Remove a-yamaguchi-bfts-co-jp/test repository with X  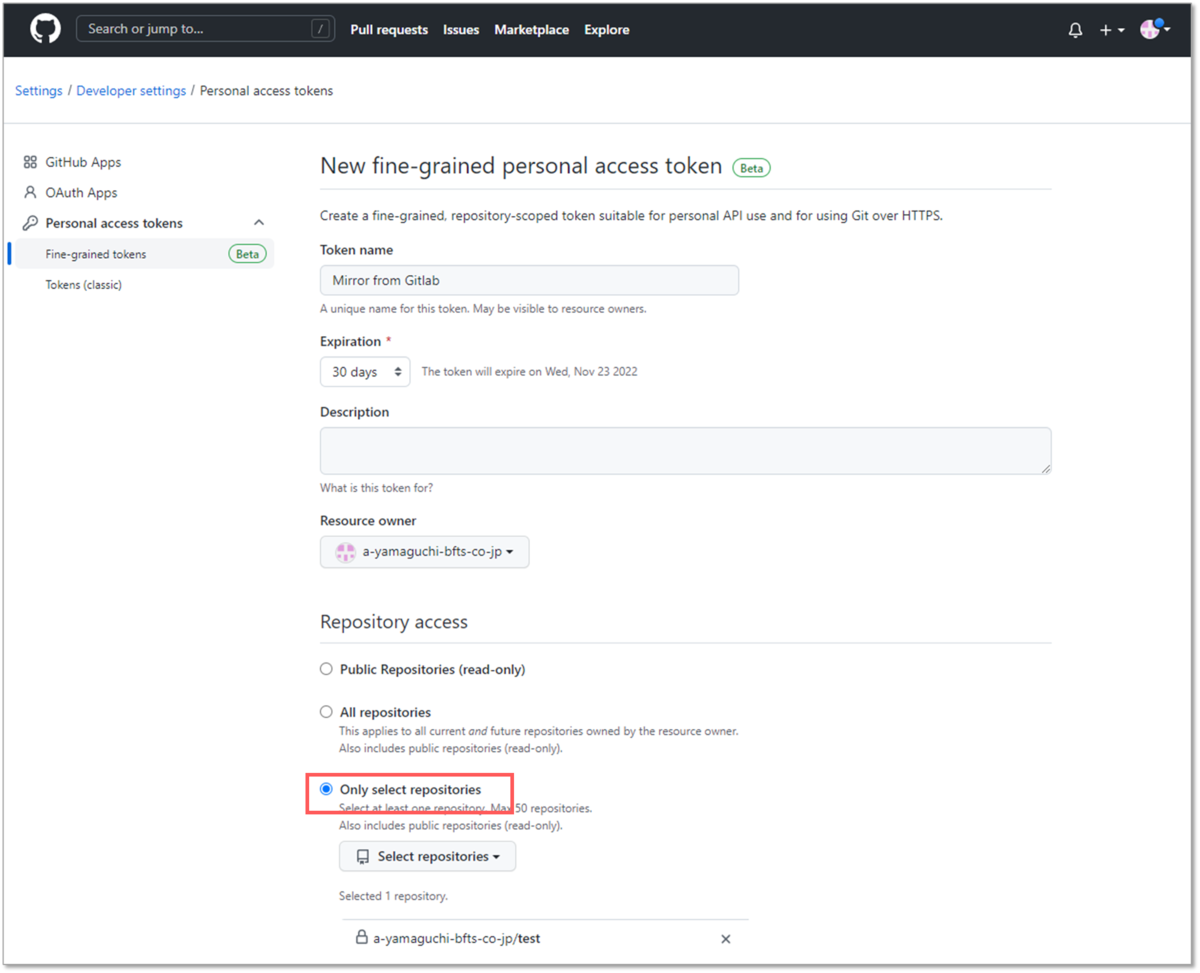pos(726,939)
